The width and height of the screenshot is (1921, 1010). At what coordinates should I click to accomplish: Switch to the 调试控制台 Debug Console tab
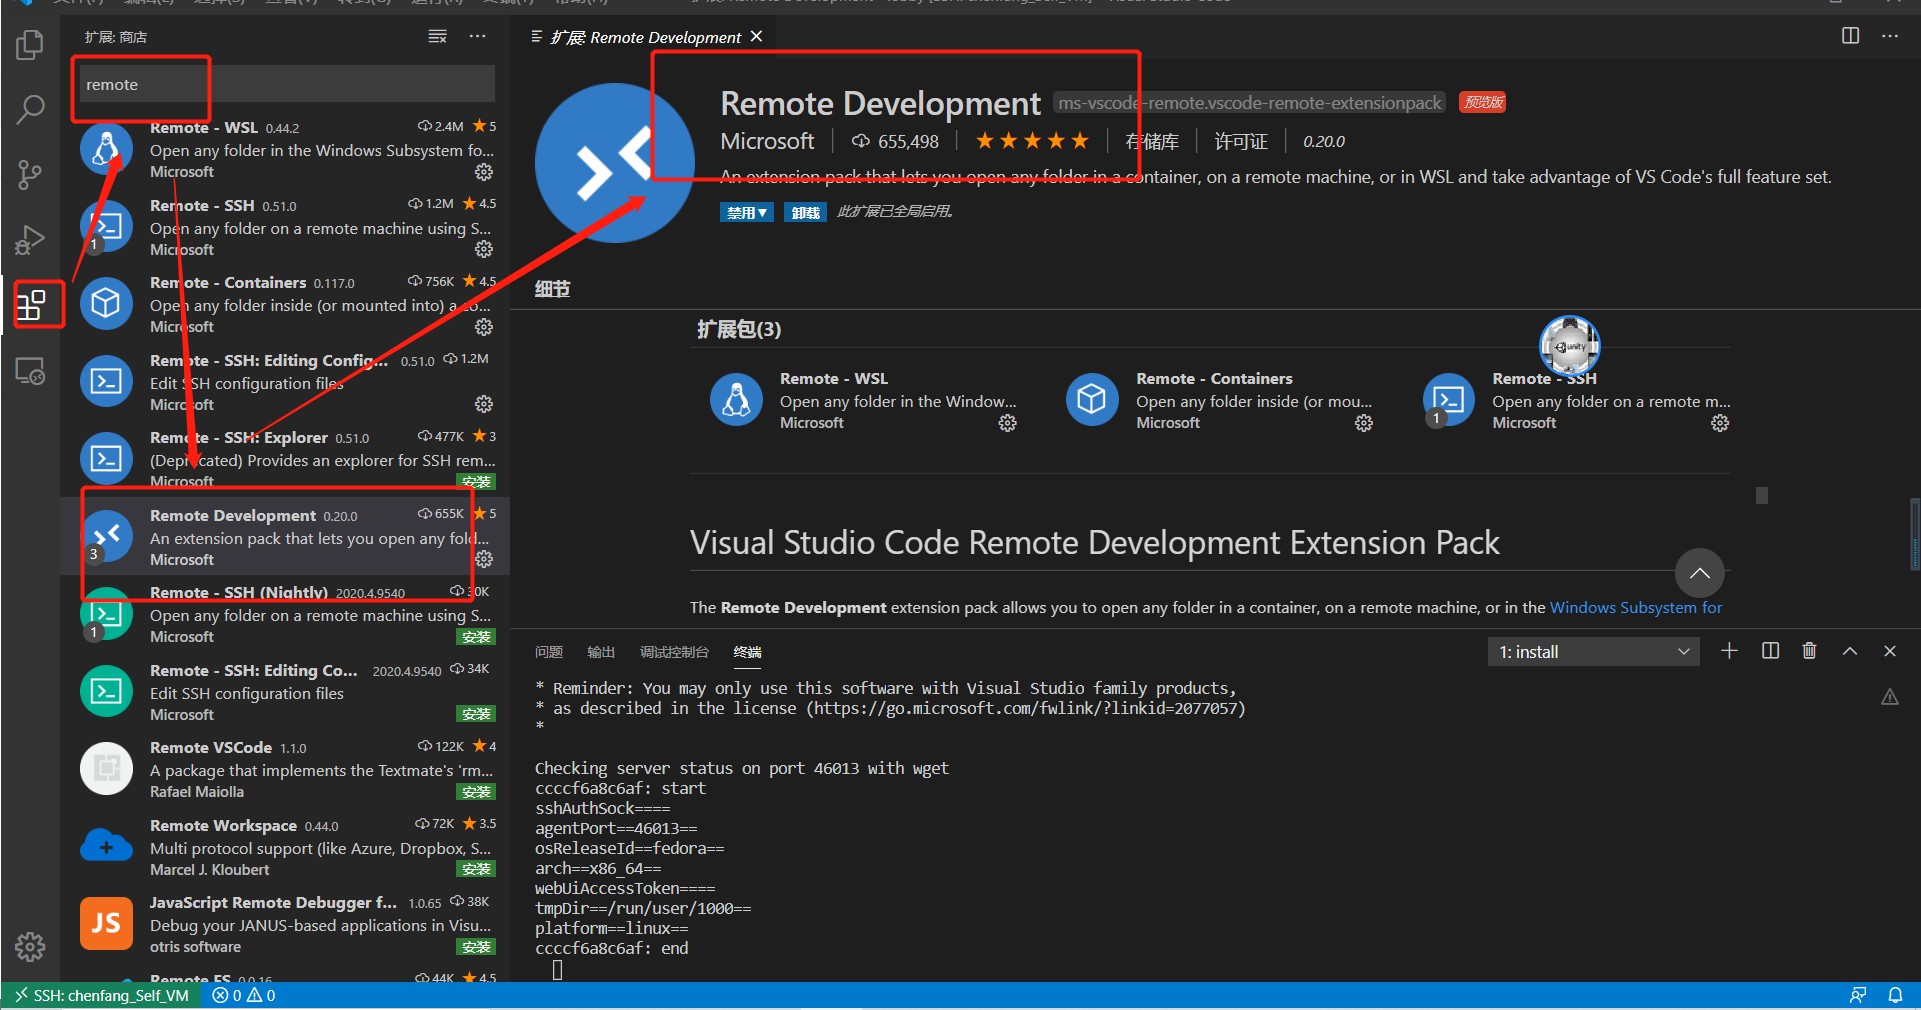click(674, 652)
